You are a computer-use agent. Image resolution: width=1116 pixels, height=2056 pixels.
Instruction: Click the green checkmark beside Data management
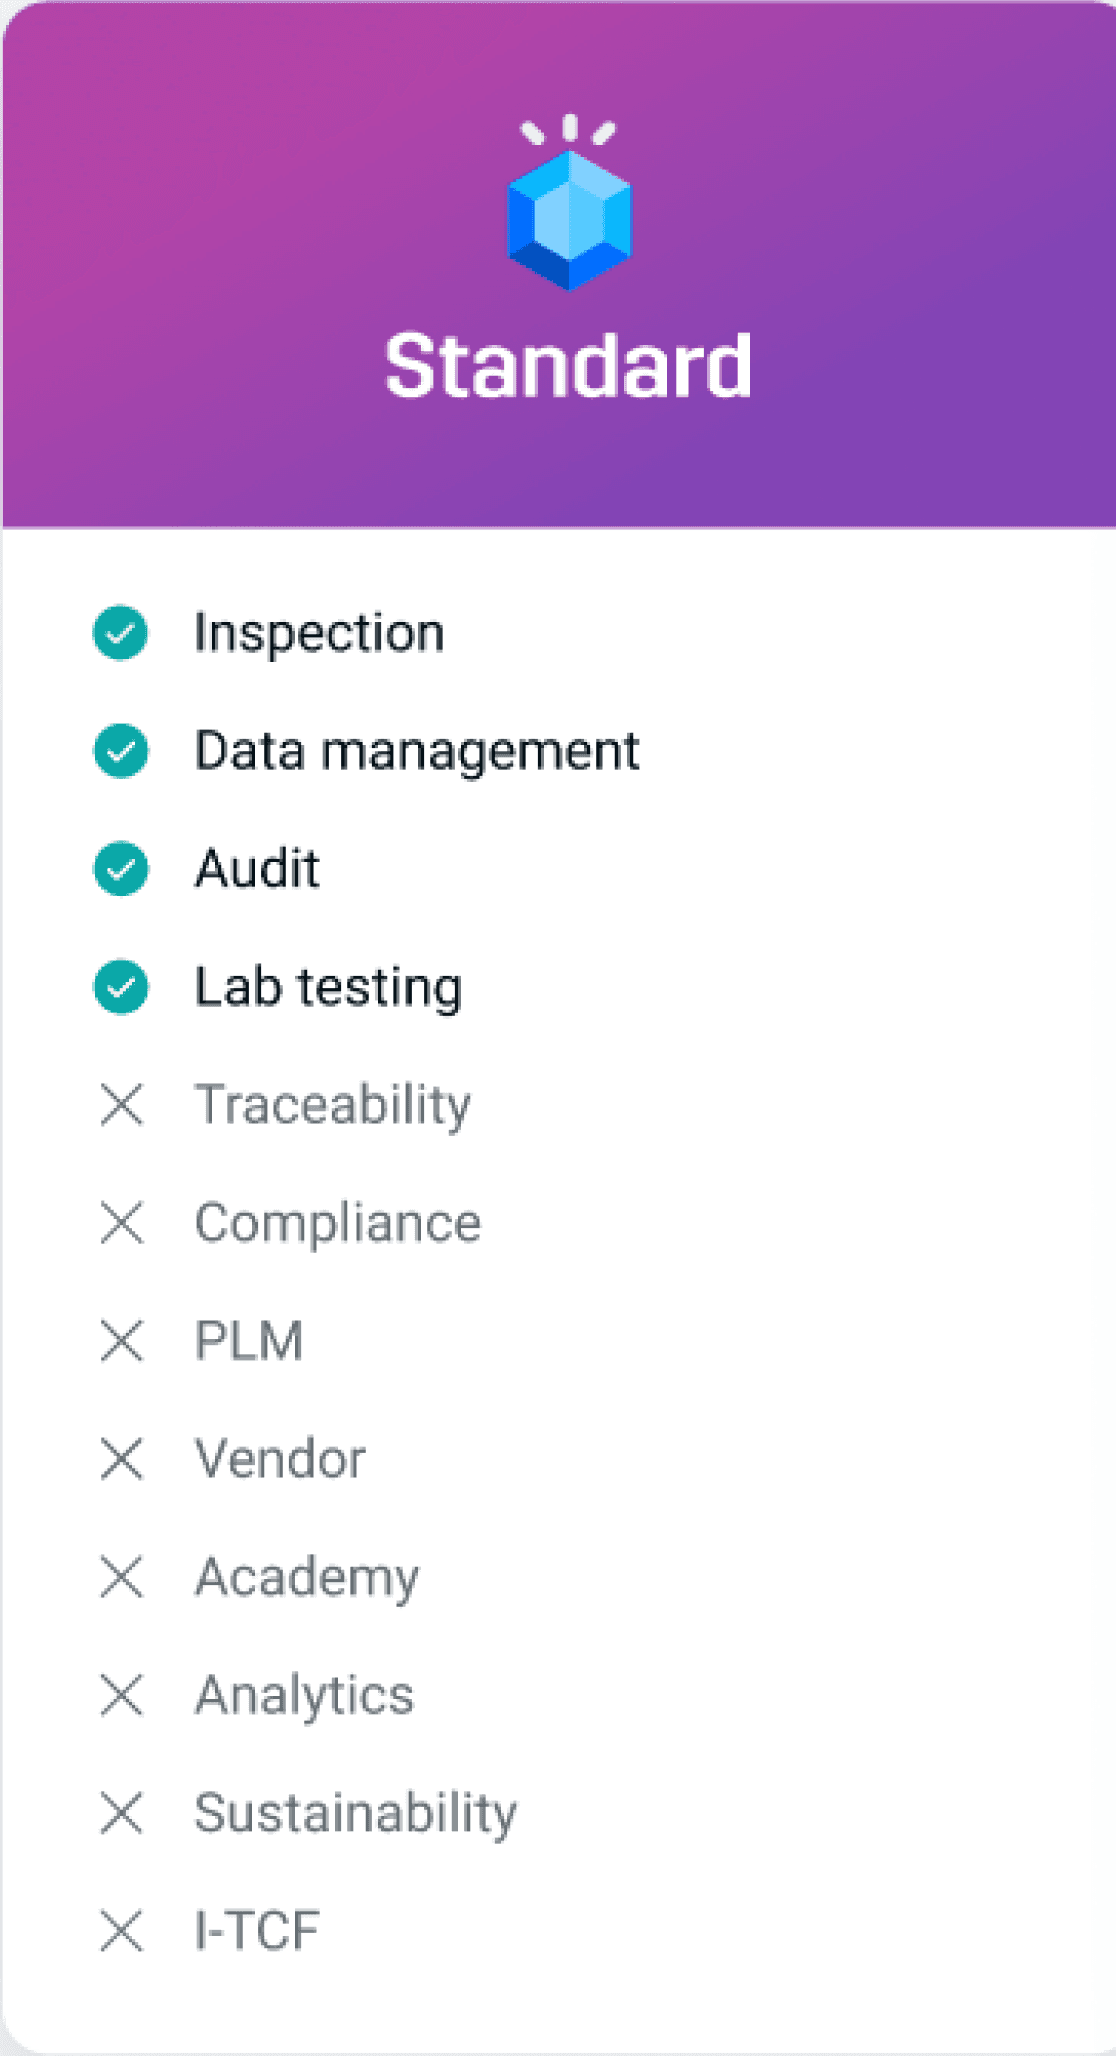121,751
